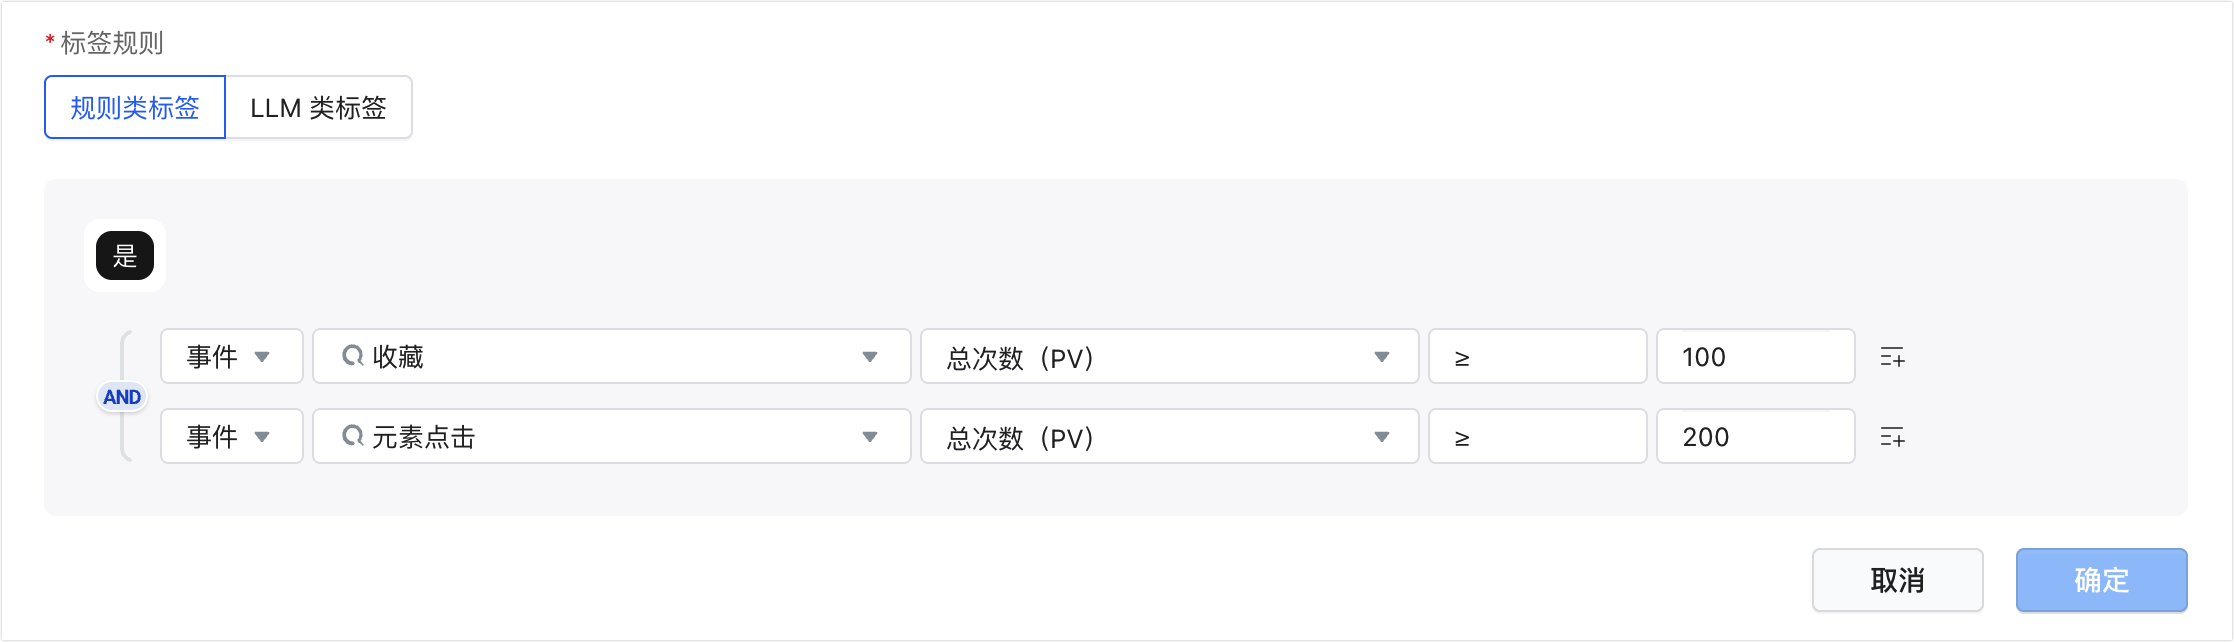Expand the 收藏 event selector arrow
Viewport: 2234px width, 642px height.
tap(869, 357)
